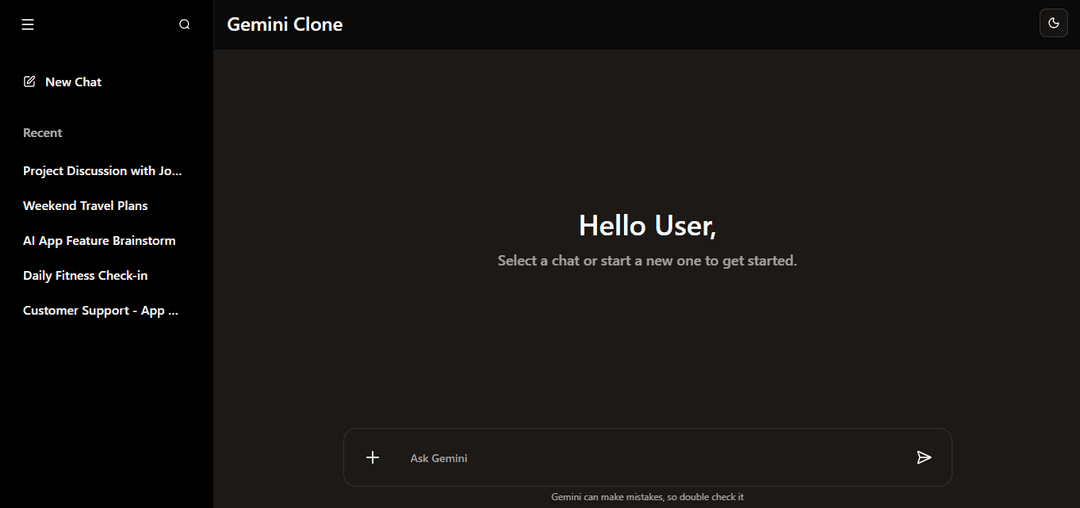This screenshot has height=508, width=1080.
Task: Open the AI App Feature Brainstorm chat
Action: pyautogui.click(x=99, y=241)
